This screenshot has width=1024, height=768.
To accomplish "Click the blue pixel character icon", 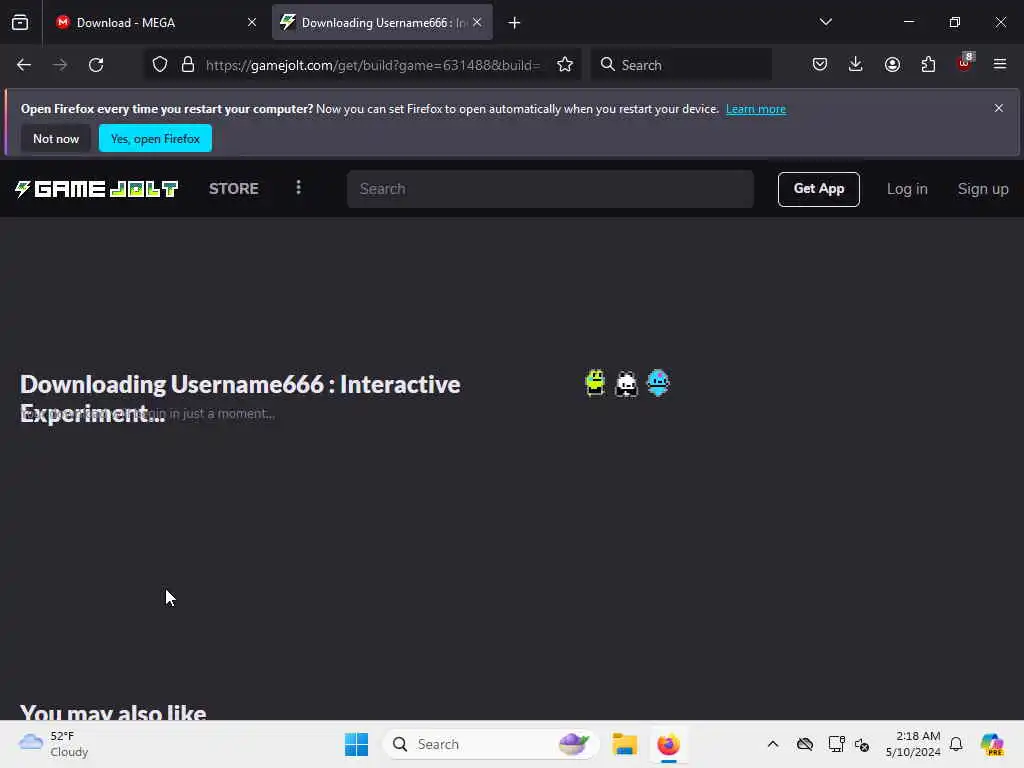I will 658,383.
